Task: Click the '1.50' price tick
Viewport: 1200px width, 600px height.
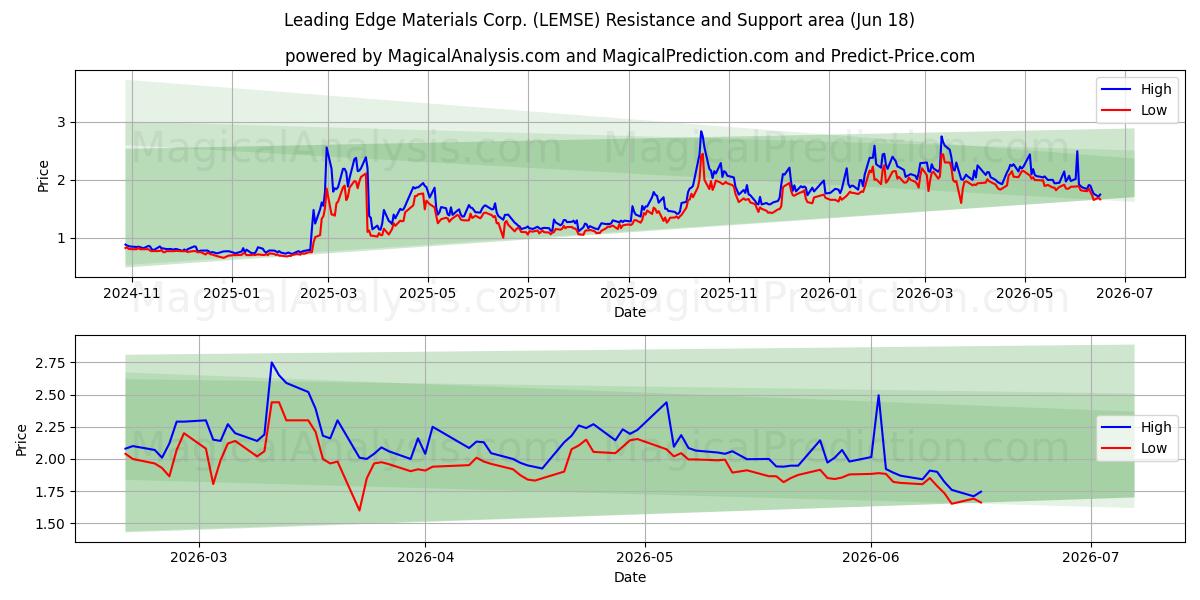Action: (x=49, y=524)
